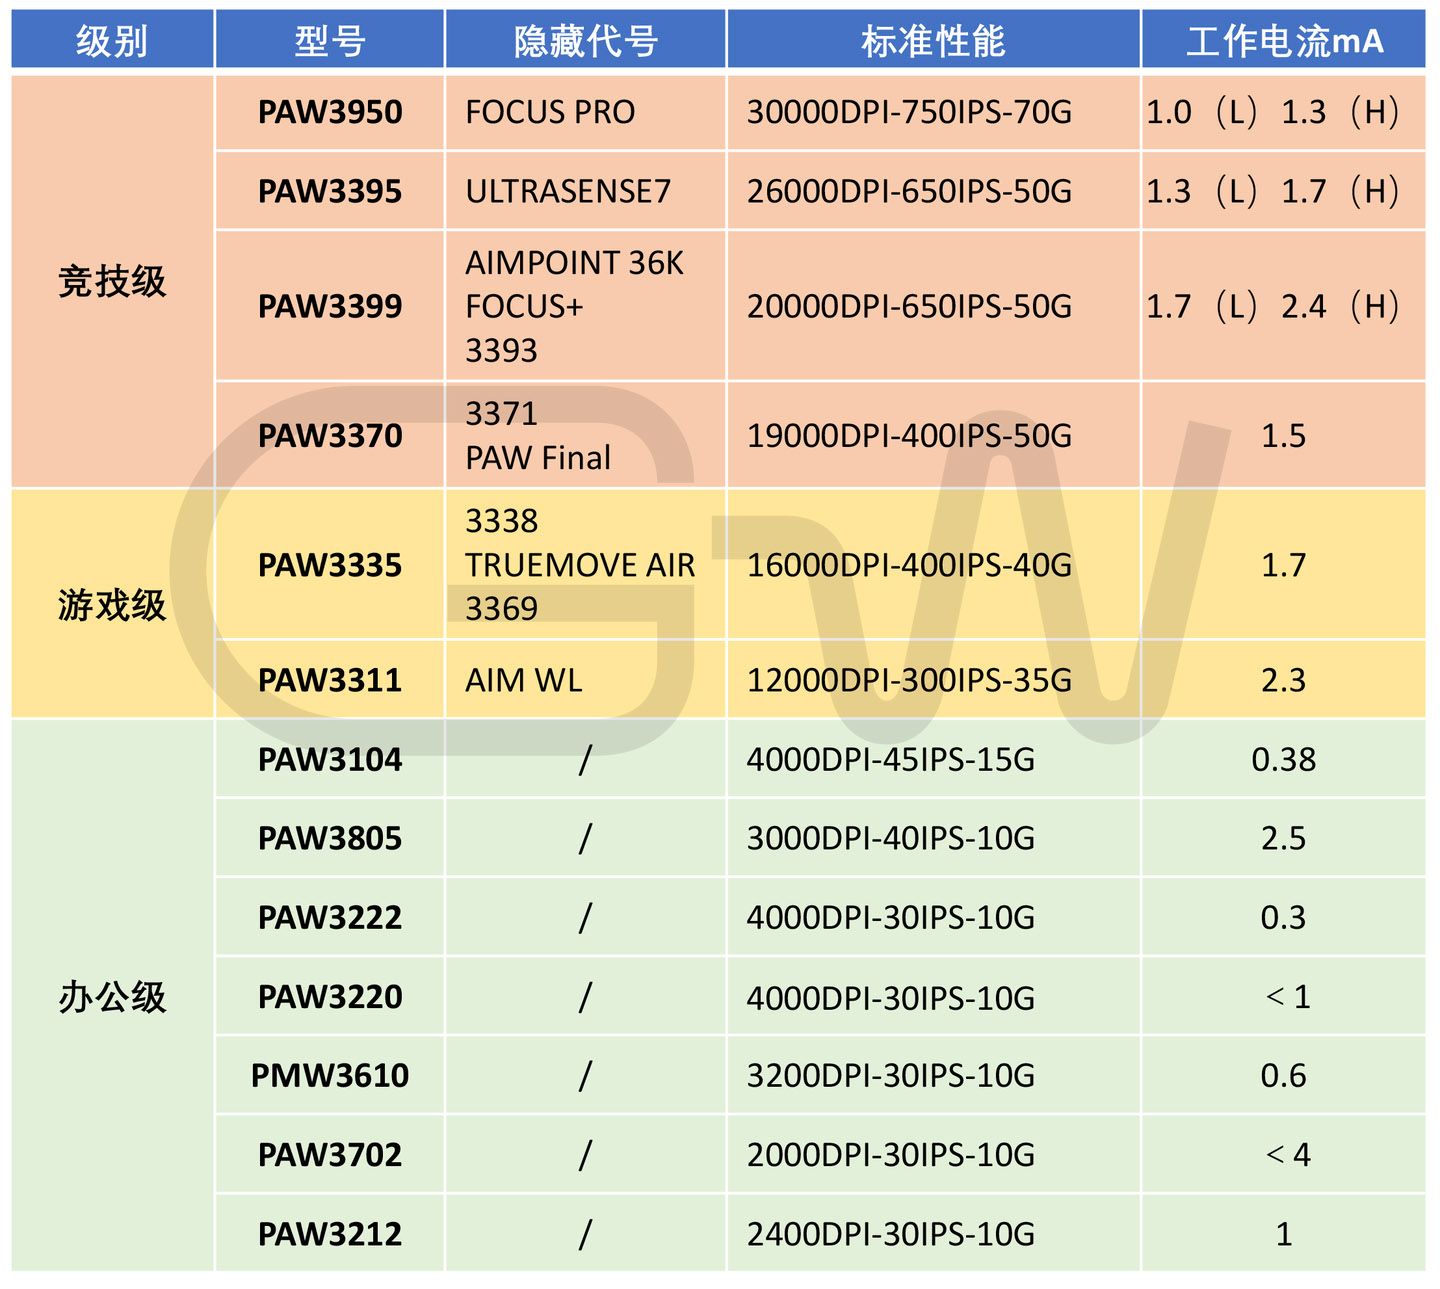Select the PAW3805 model name

(x=330, y=838)
